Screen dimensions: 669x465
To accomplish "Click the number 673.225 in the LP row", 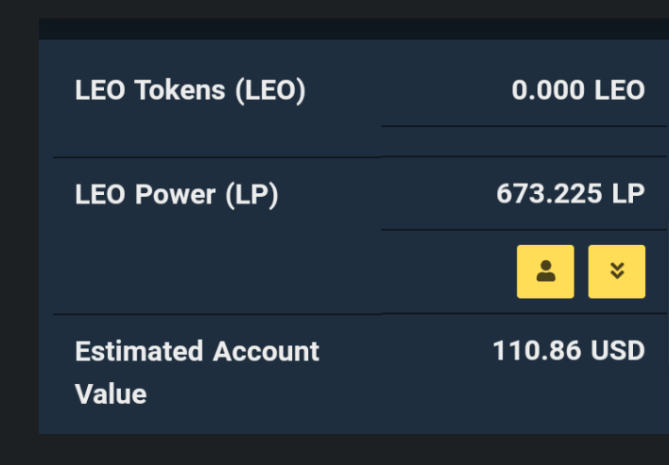I will [x=549, y=194].
